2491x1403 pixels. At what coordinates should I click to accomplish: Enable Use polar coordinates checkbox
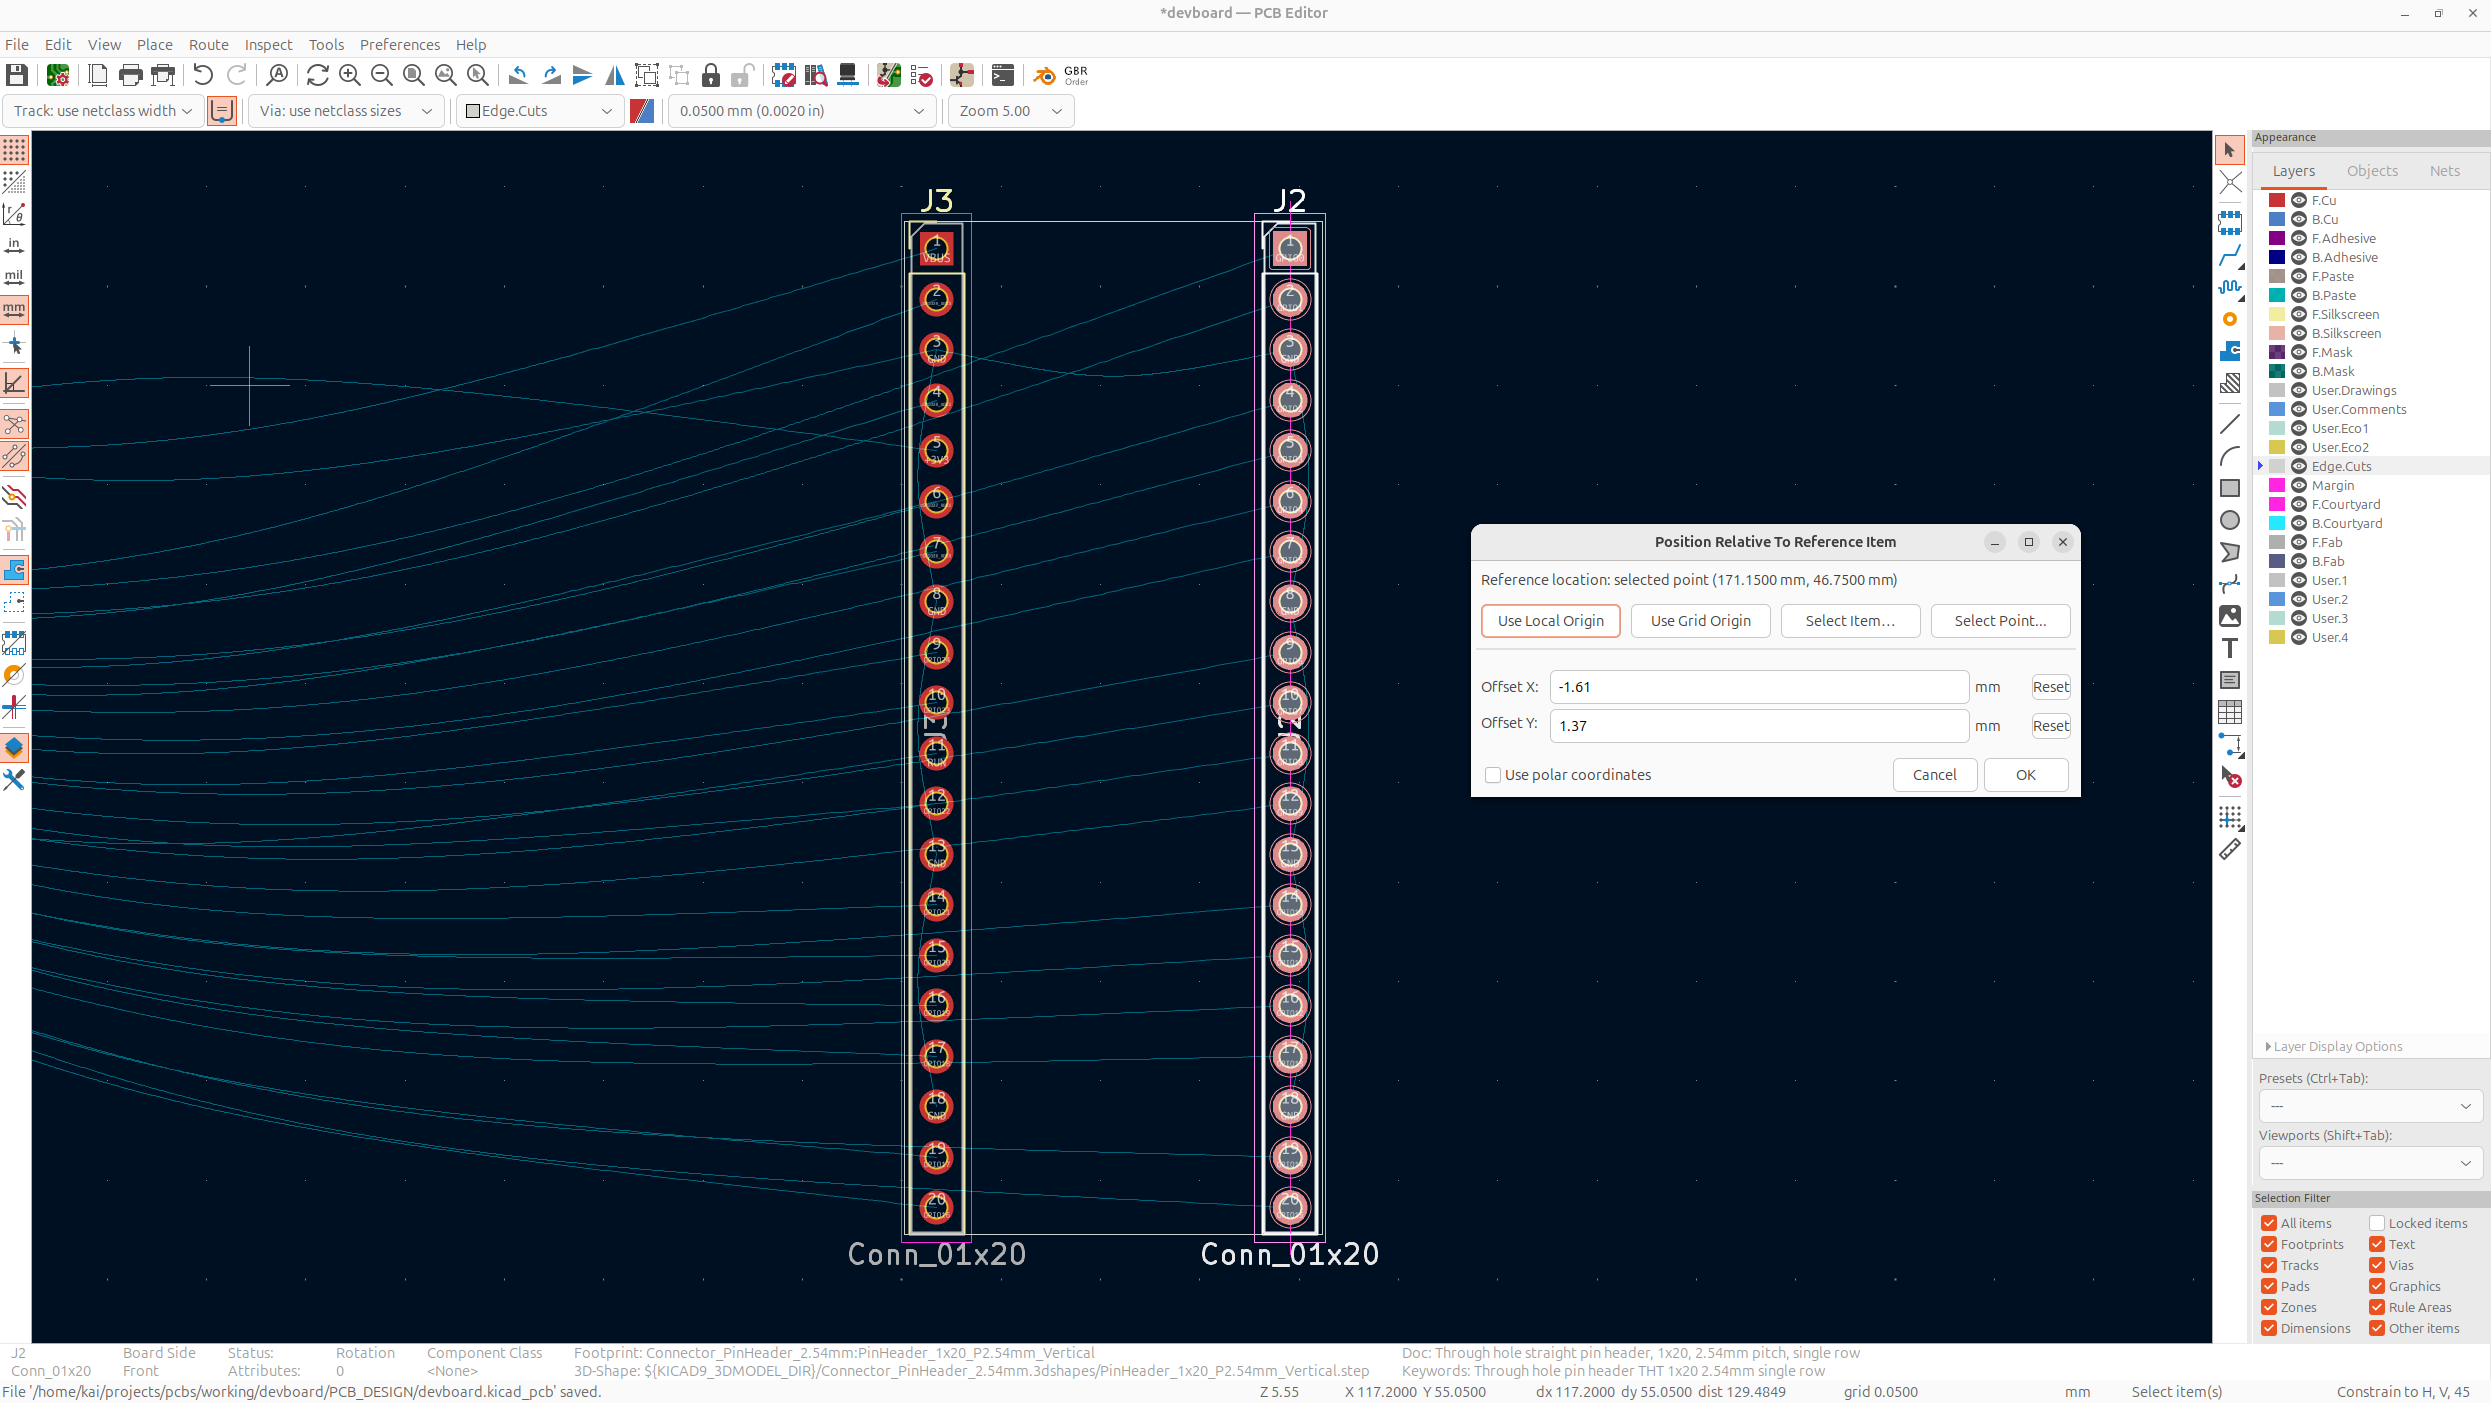click(x=1493, y=775)
